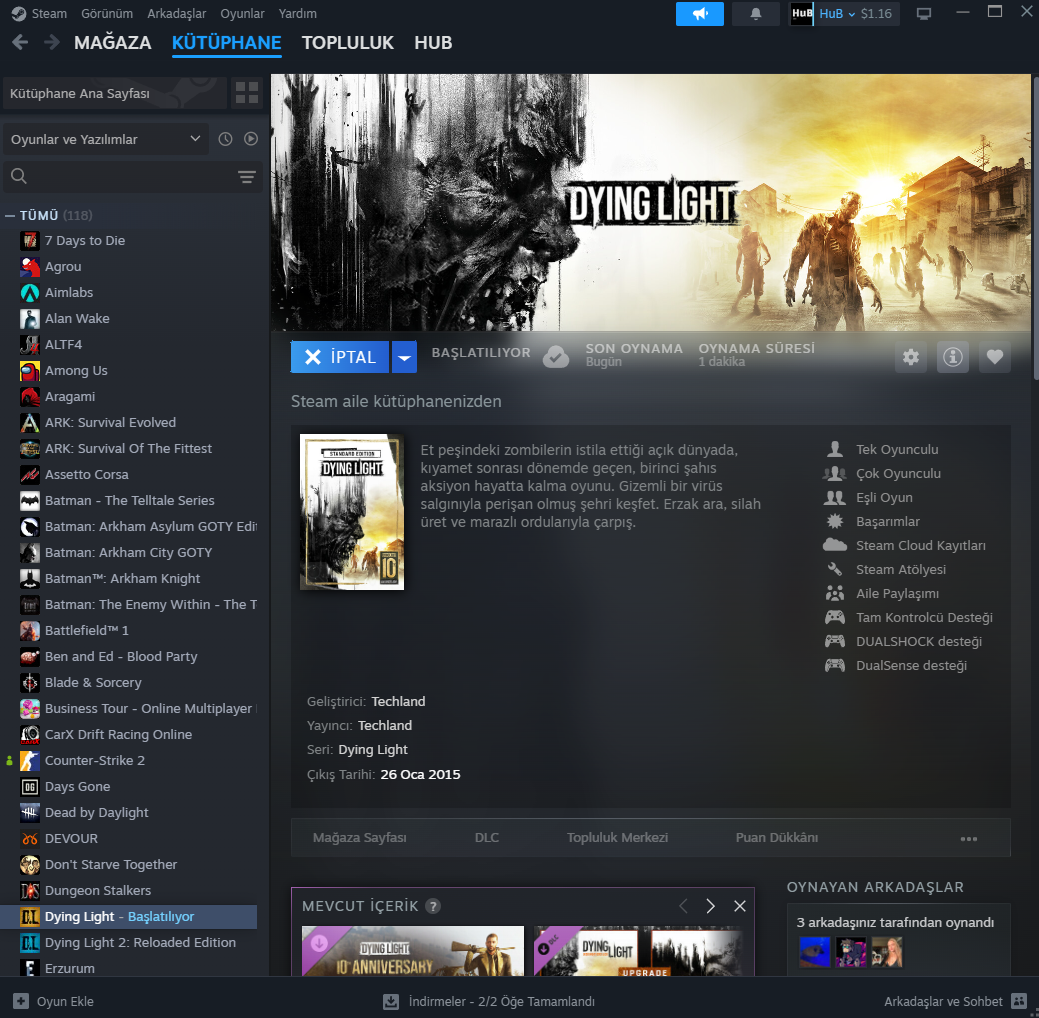Open the Görünüm menu
1039x1018 pixels.
[x=107, y=13]
